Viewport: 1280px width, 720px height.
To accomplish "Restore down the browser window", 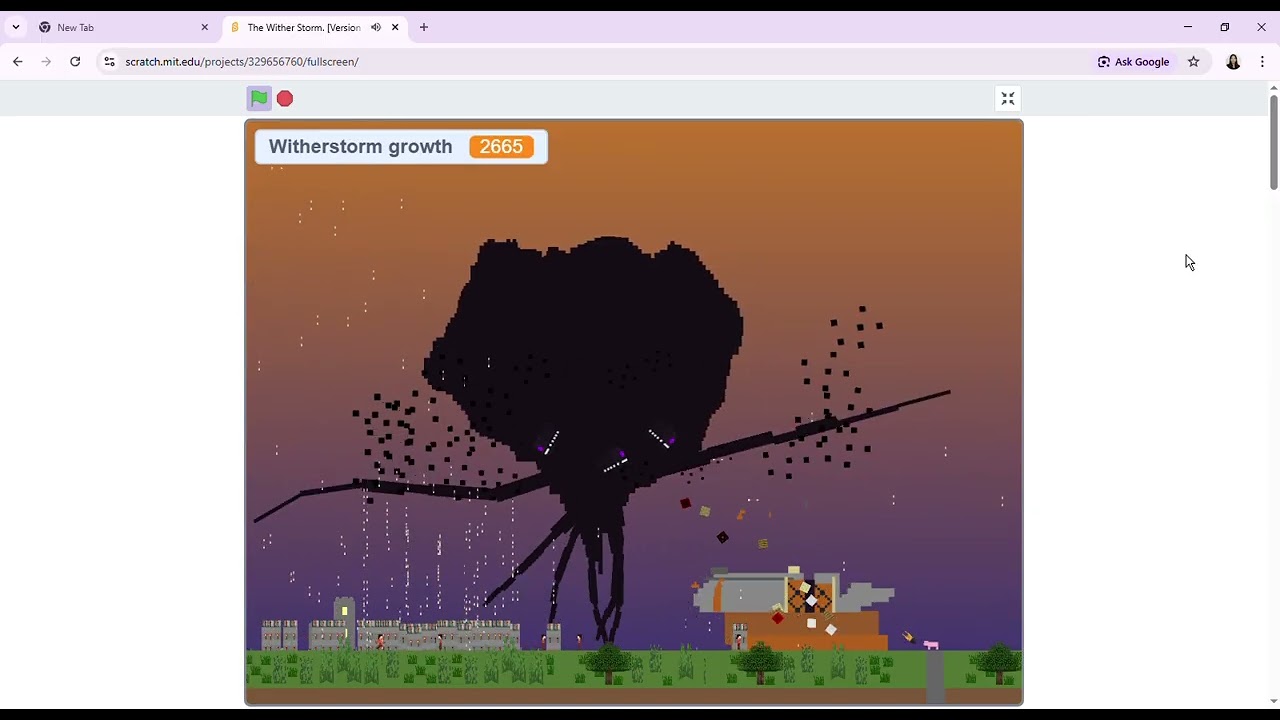I will point(1225,28).
